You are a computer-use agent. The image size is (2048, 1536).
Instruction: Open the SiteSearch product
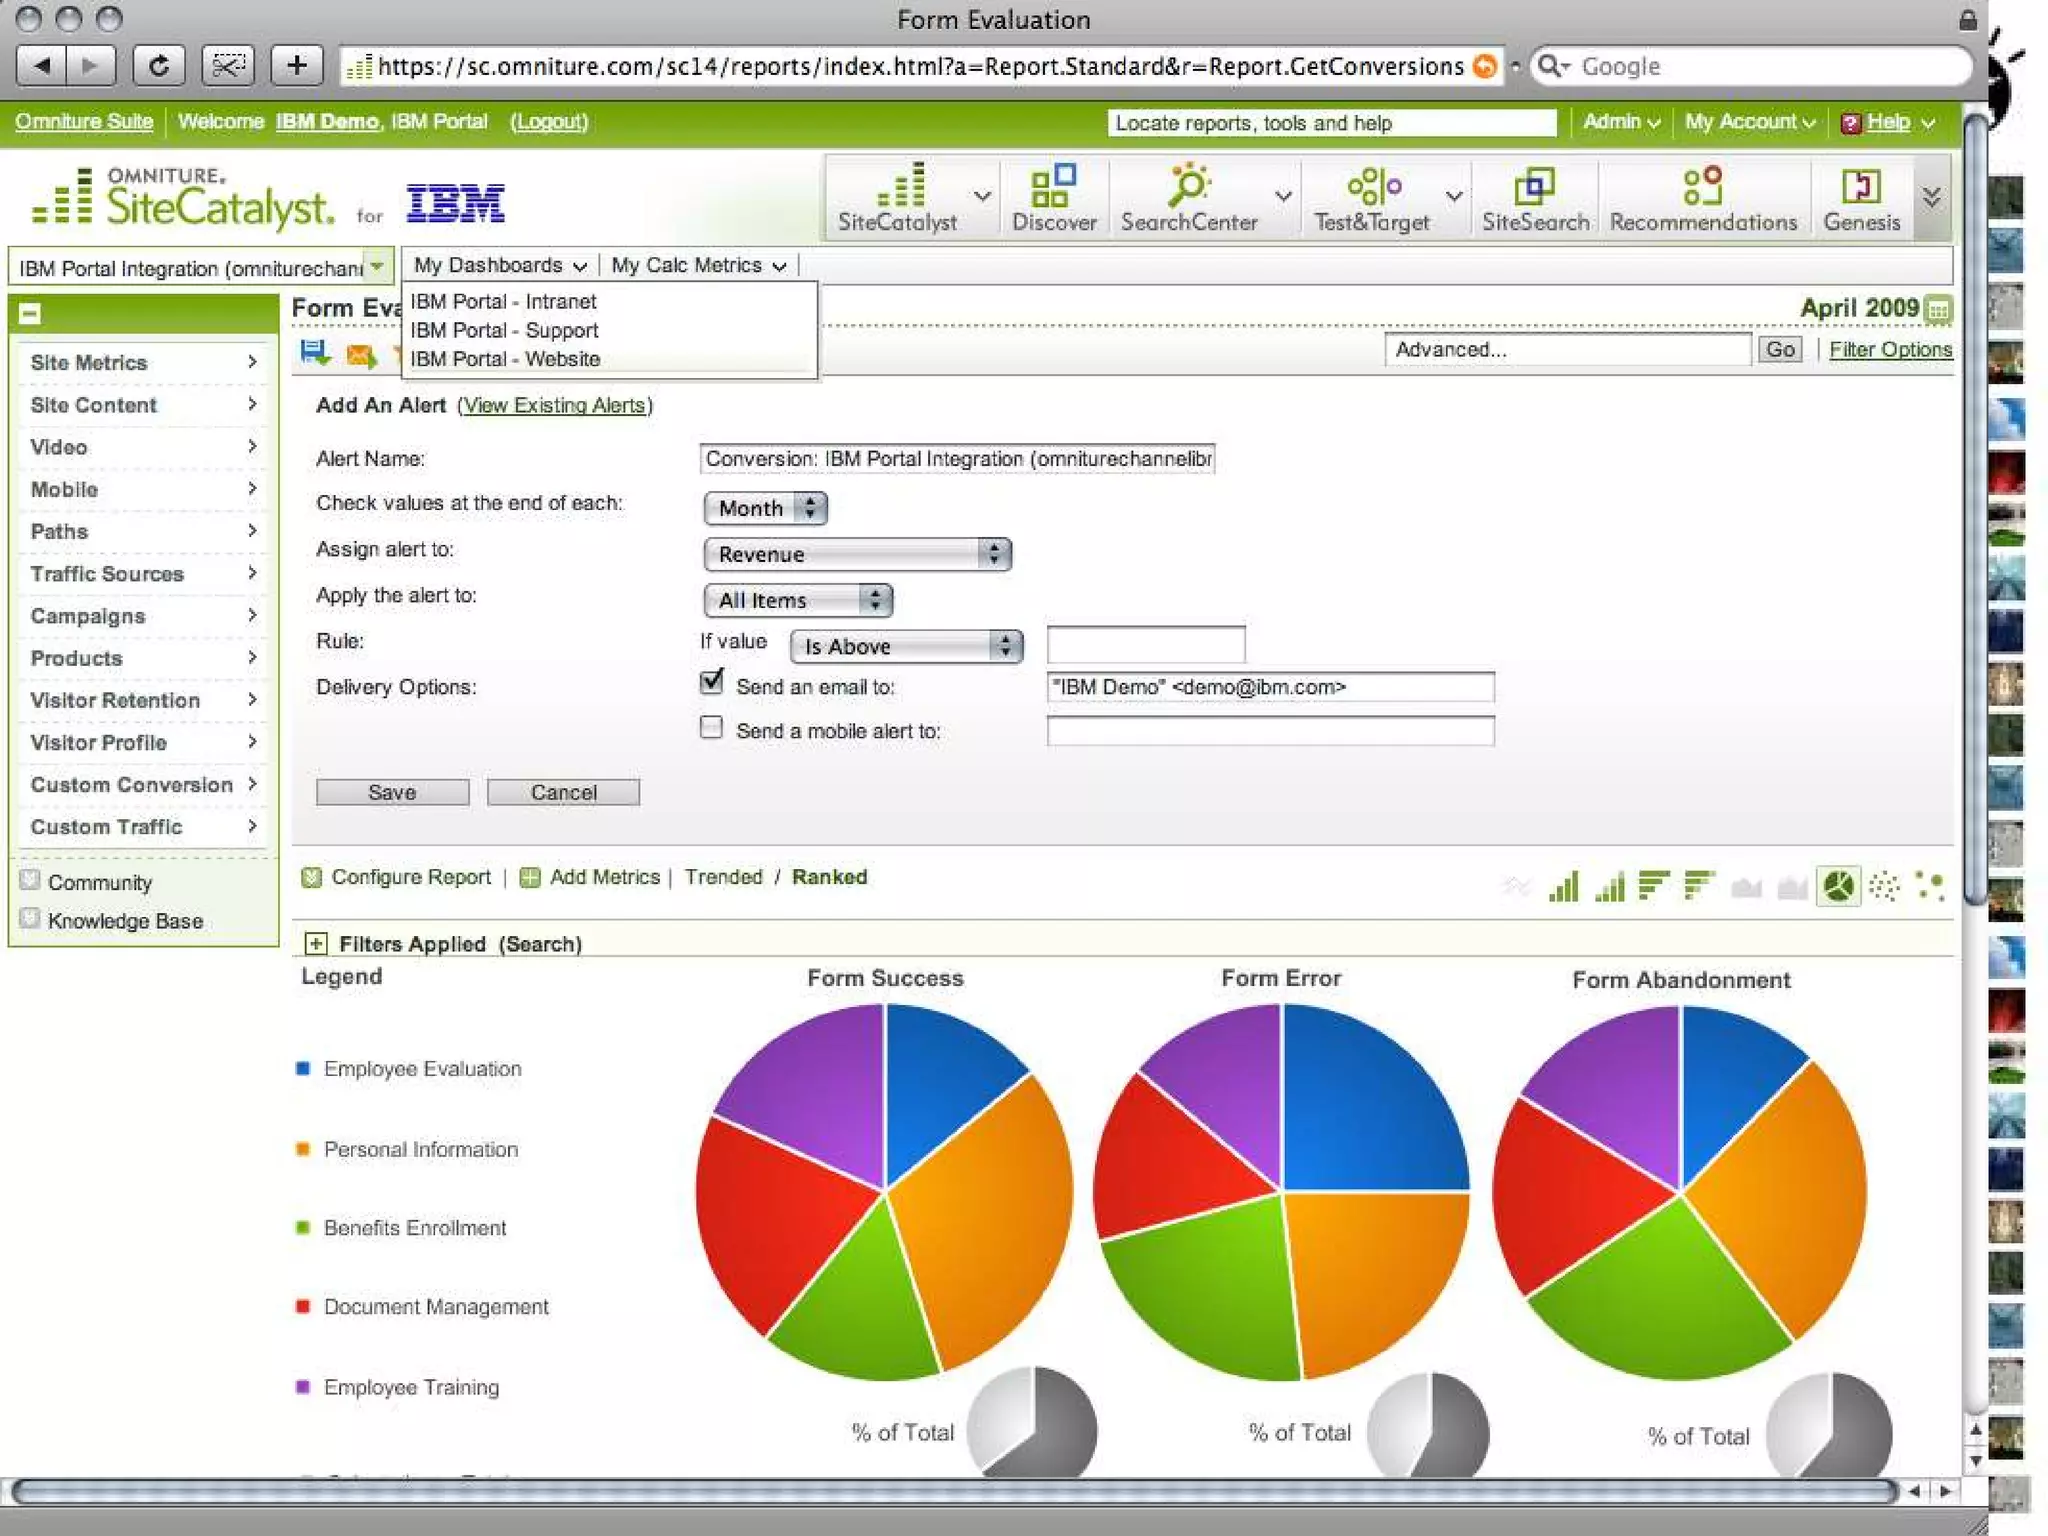1535,197
